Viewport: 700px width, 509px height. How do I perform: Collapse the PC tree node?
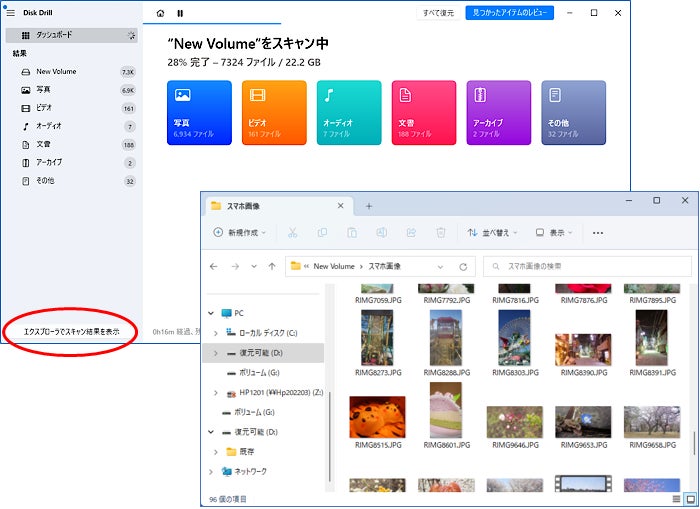[211, 313]
